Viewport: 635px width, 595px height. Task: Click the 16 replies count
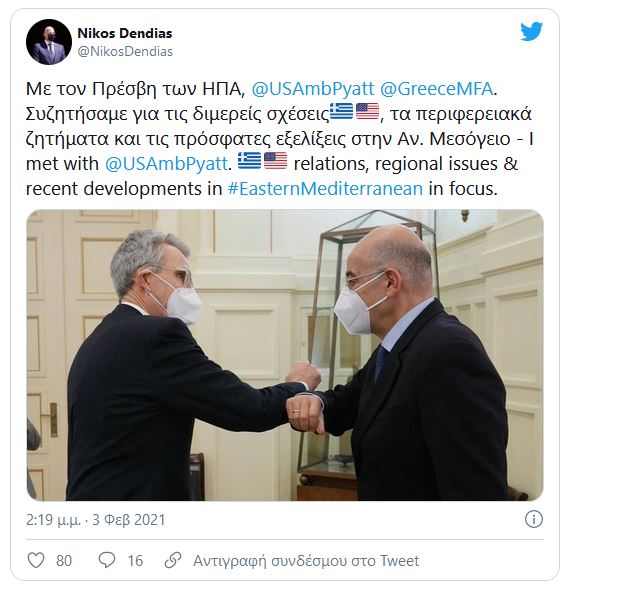pos(135,561)
